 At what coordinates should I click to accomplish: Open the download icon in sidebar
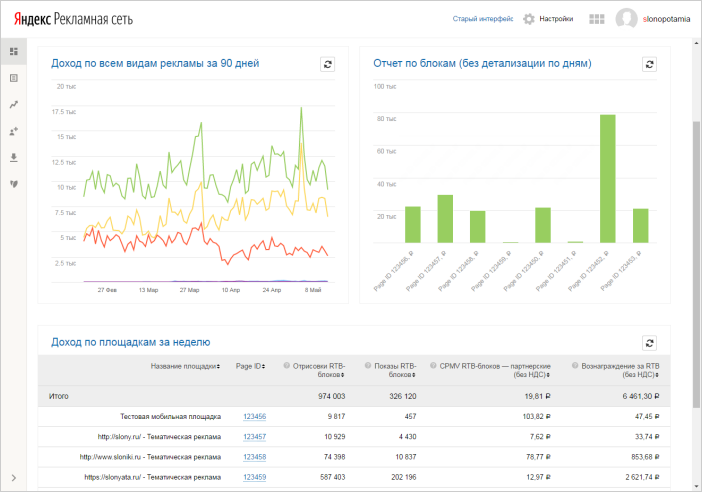point(14,158)
